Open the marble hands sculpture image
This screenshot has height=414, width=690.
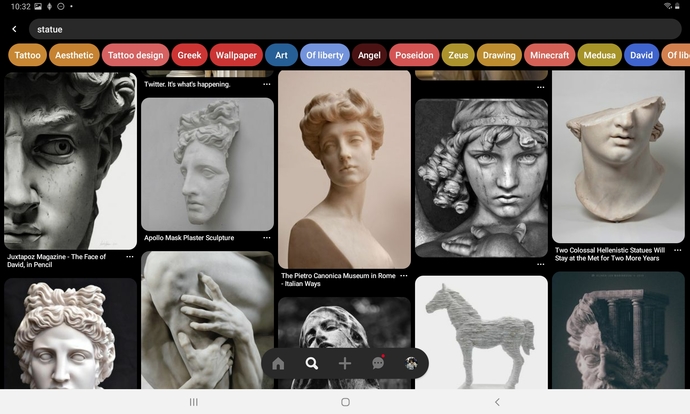(207, 320)
